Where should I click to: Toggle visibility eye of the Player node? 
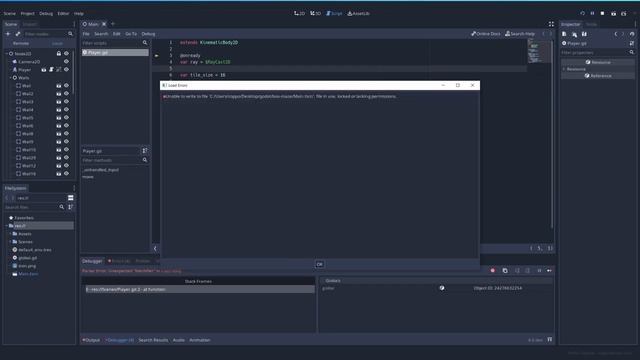pyautogui.click(x=67, y=70)
